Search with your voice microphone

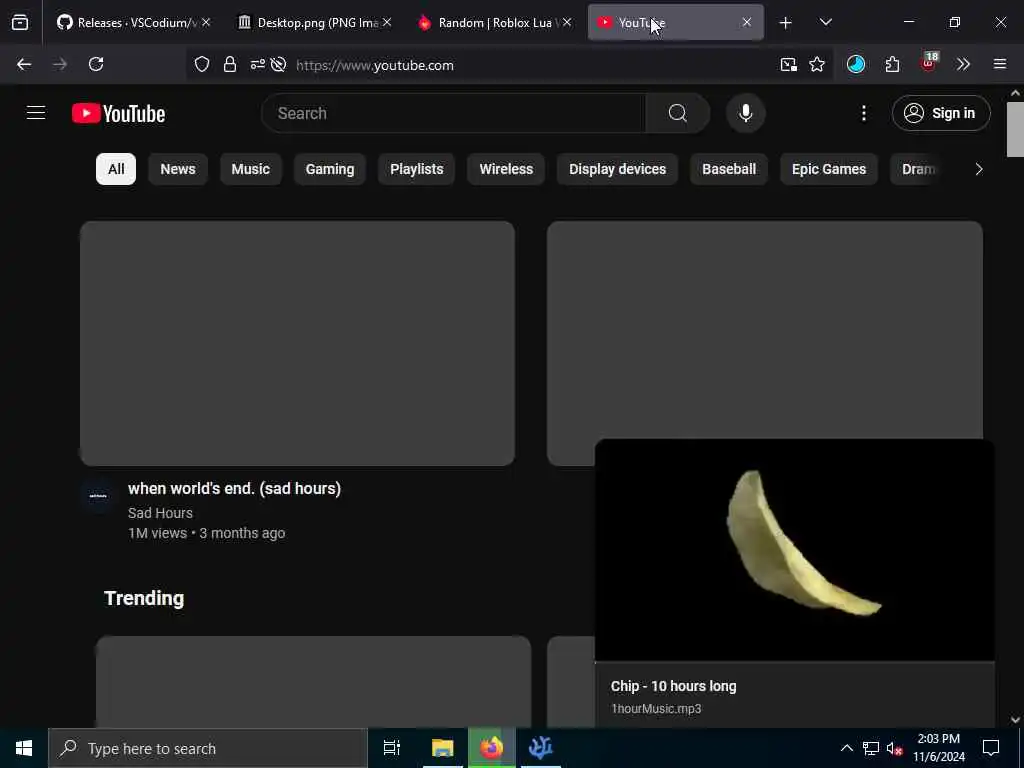pyautogui.click(x=745, y=113)
